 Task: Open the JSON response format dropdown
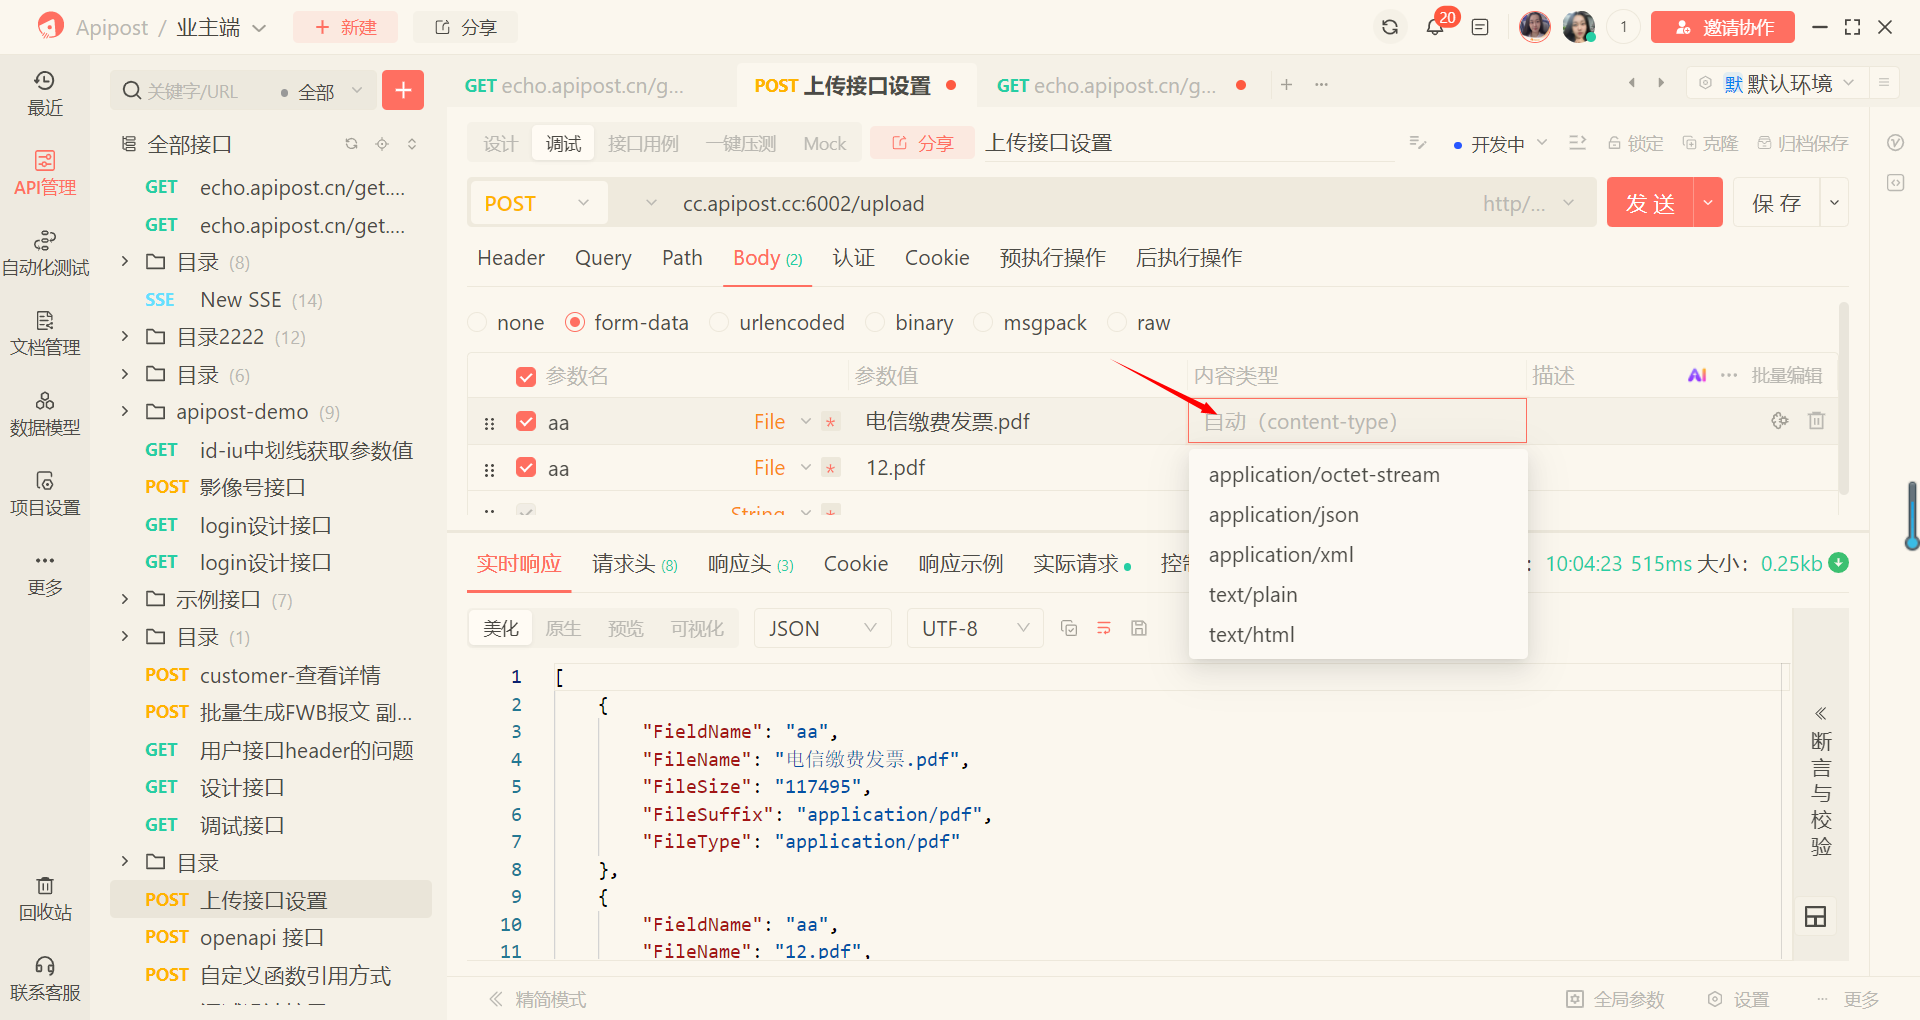pos(822,628)
